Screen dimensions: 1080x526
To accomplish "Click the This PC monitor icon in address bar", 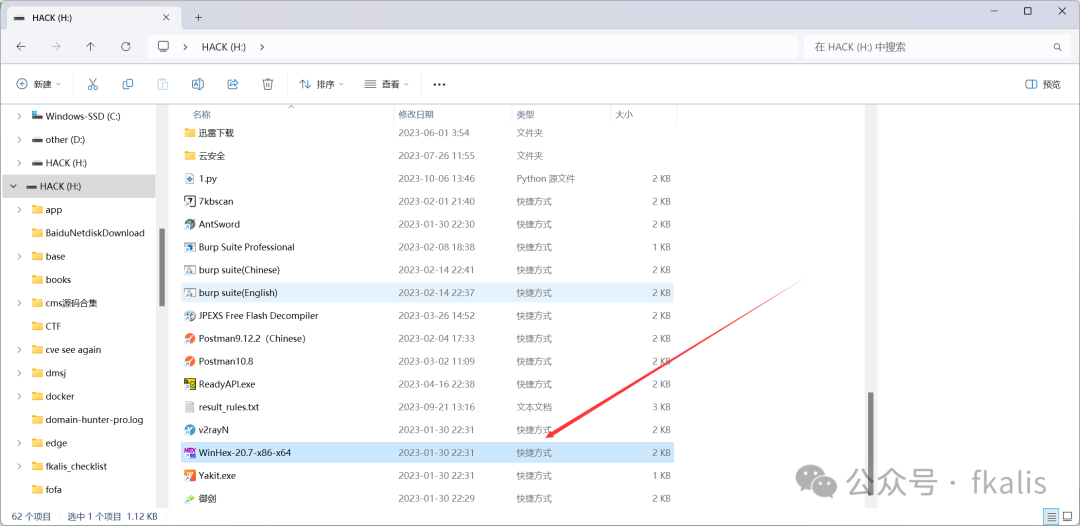I will click(x=163, y=47).
